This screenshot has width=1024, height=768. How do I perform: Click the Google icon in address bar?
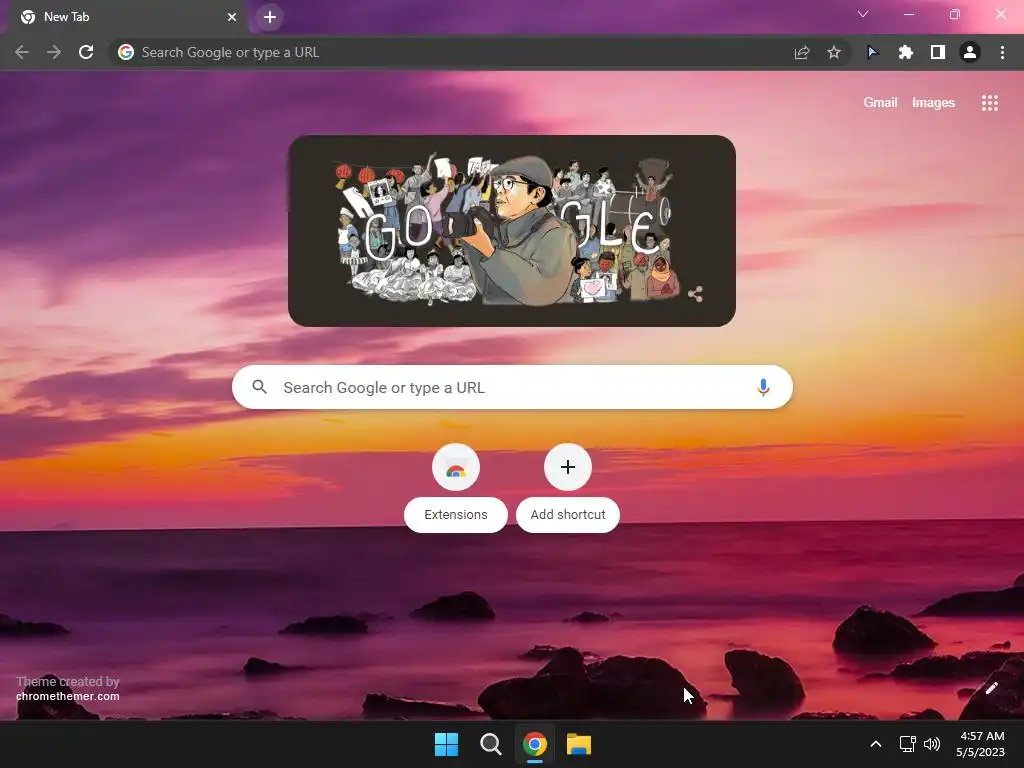point(126,52)
